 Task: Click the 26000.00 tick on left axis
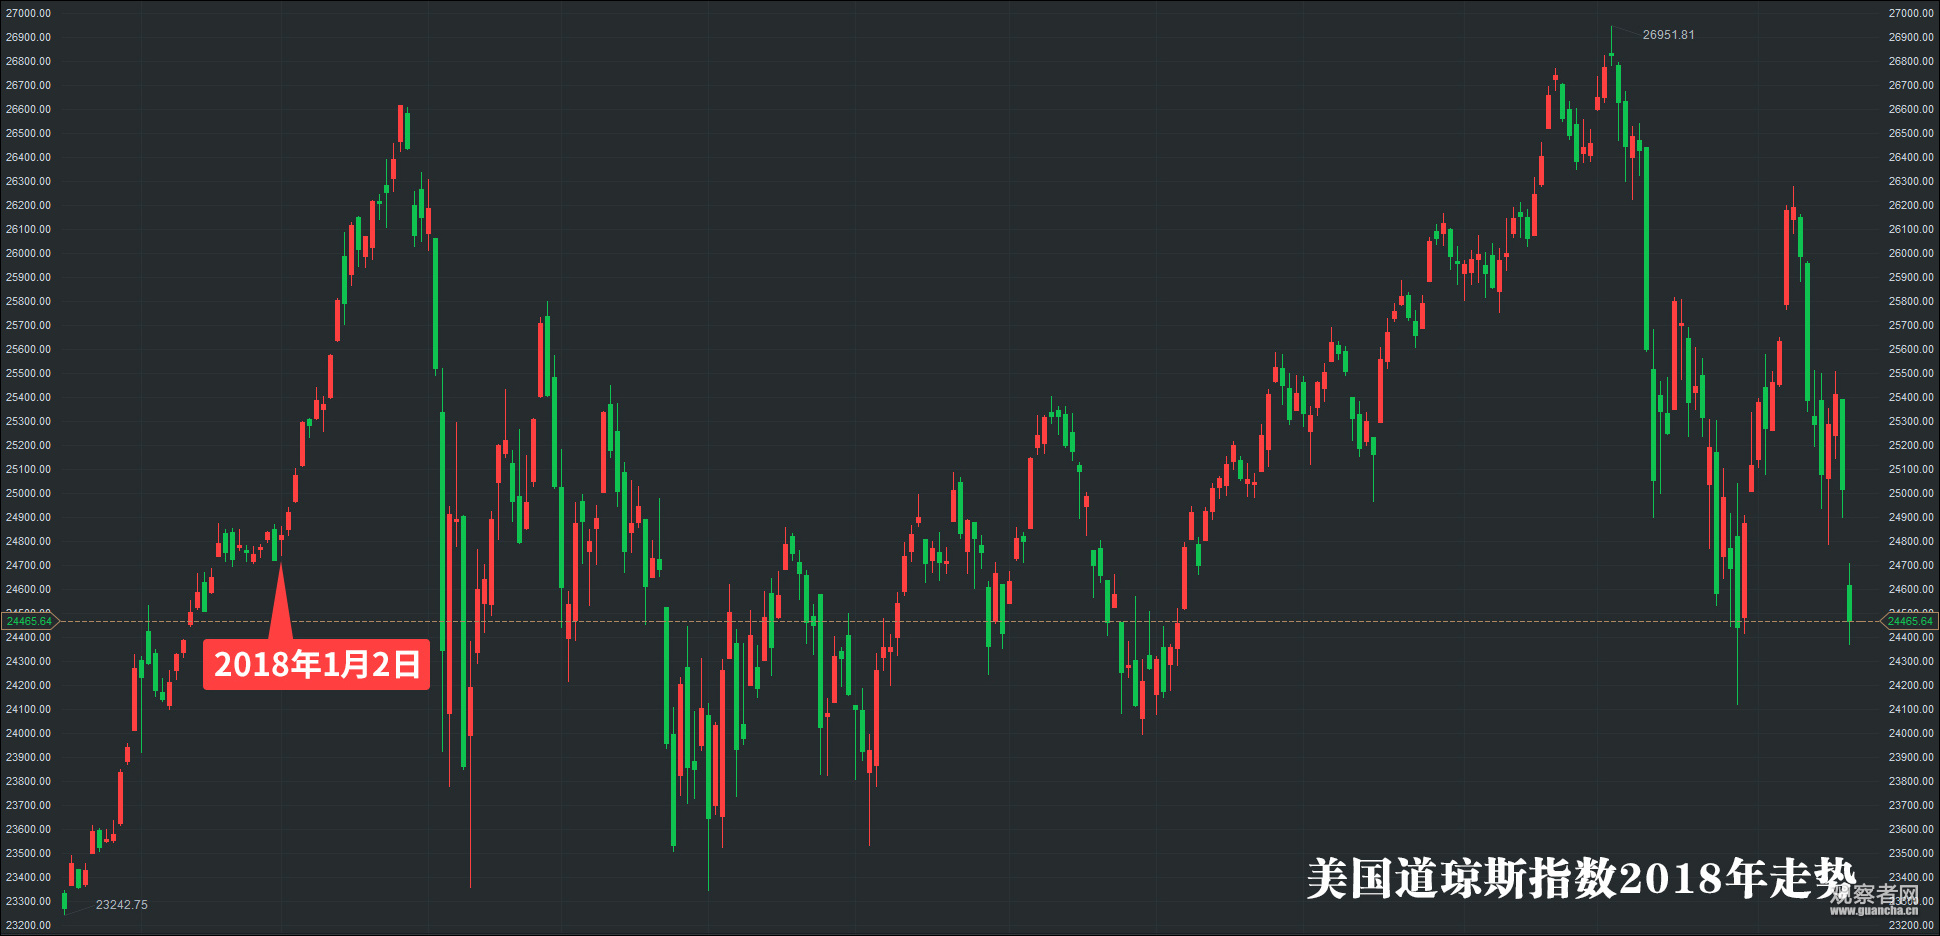(x=28, y=253)
